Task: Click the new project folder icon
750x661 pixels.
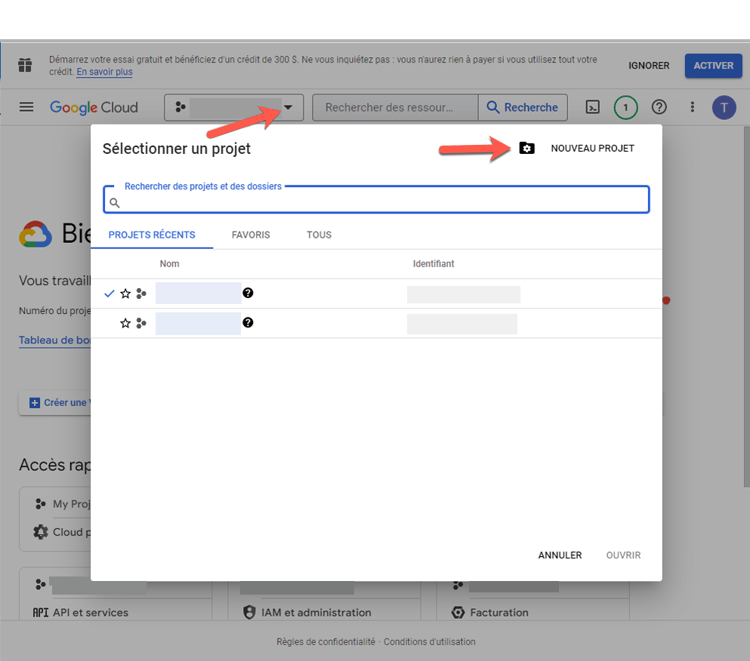Action: (x=527, y=148)
